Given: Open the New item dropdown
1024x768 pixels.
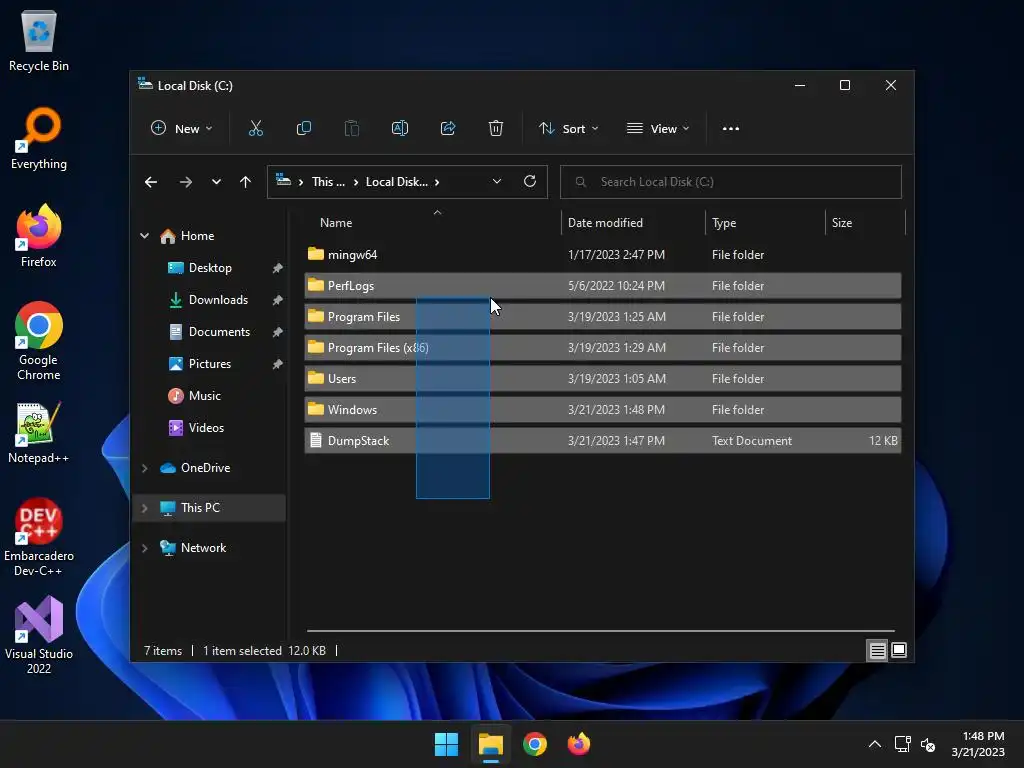Looking at the screenshot, I should pyautogui.click(x=182, y=129).
